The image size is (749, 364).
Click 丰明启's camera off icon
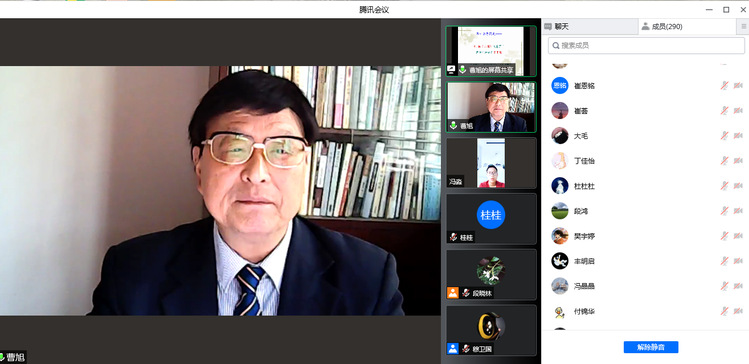738,261
